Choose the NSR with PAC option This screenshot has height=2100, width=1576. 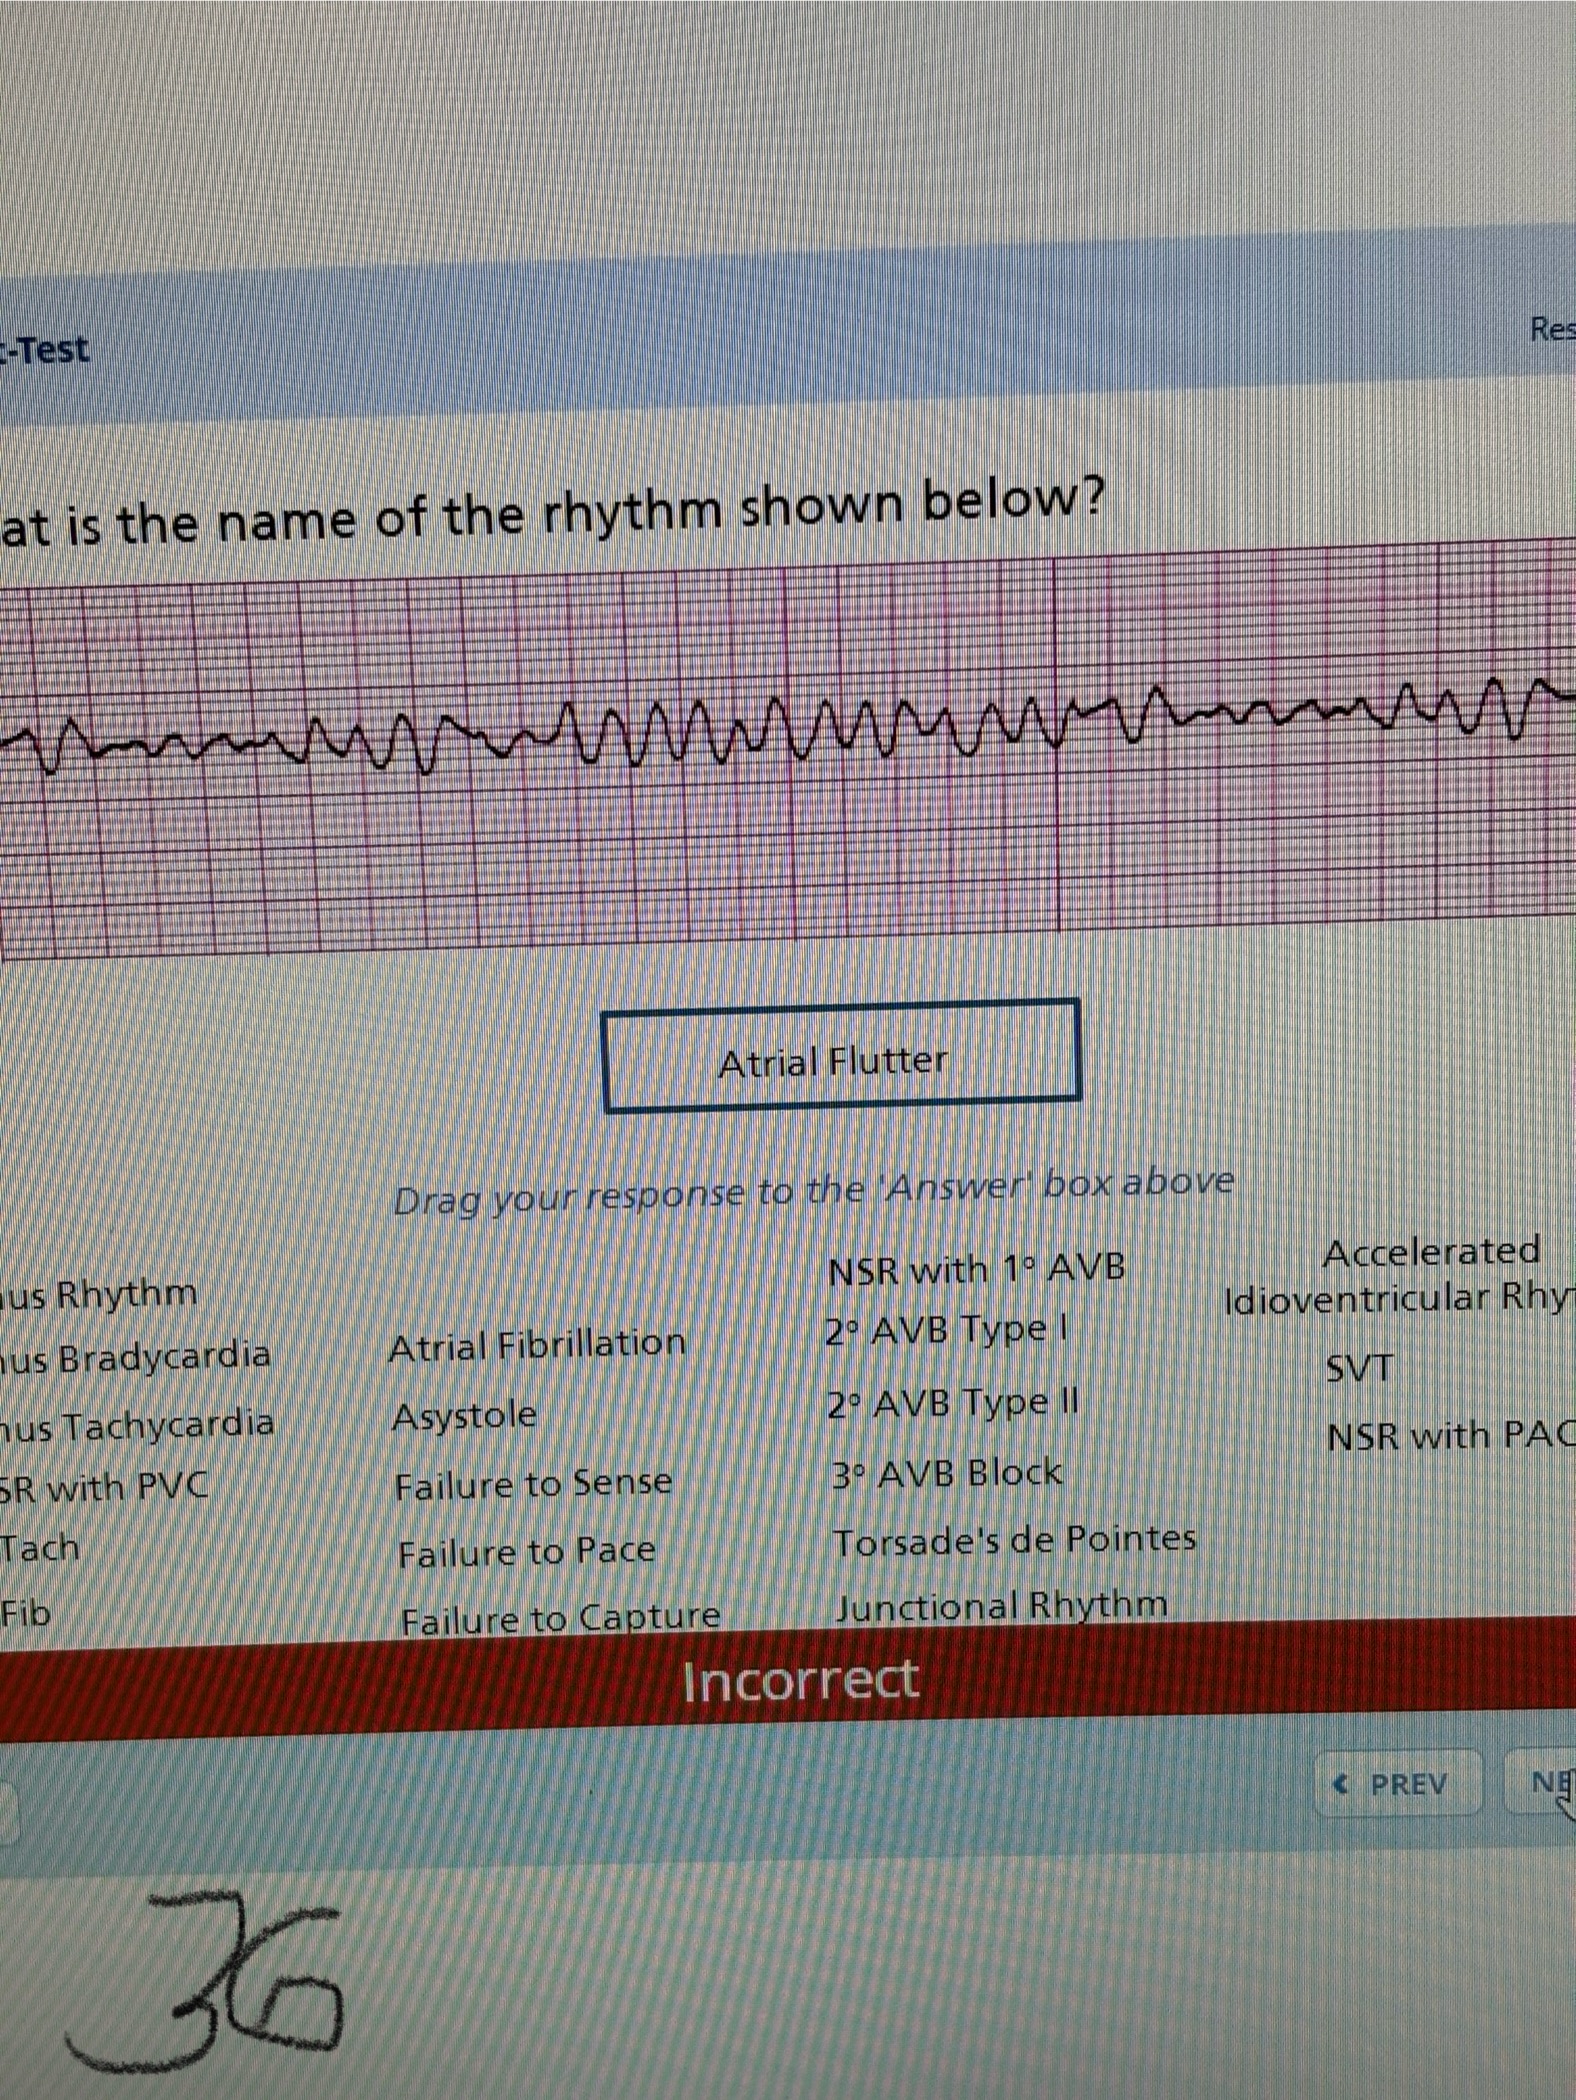tap(1449, 1436)
